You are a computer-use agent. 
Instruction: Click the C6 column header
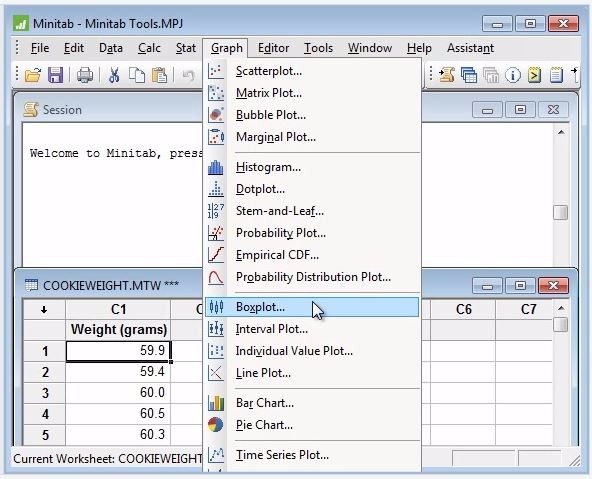463,310
